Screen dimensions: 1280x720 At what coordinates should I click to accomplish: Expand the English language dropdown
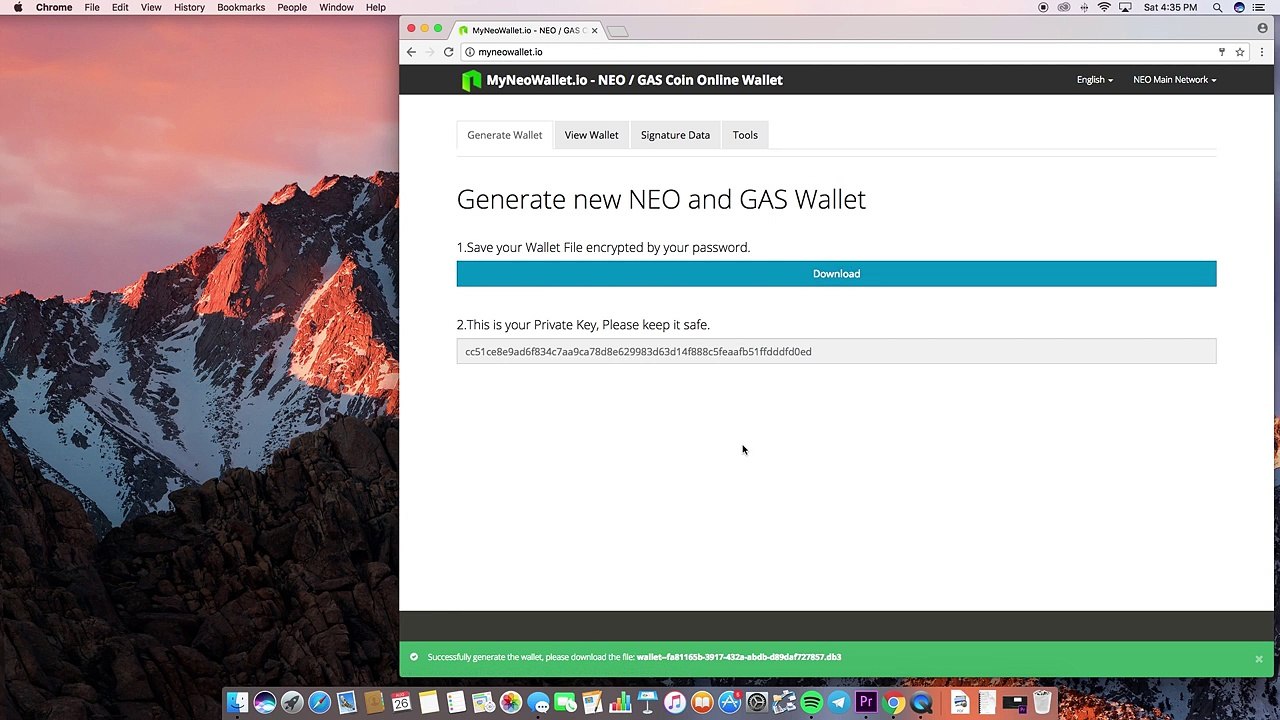pos(1095,80)
